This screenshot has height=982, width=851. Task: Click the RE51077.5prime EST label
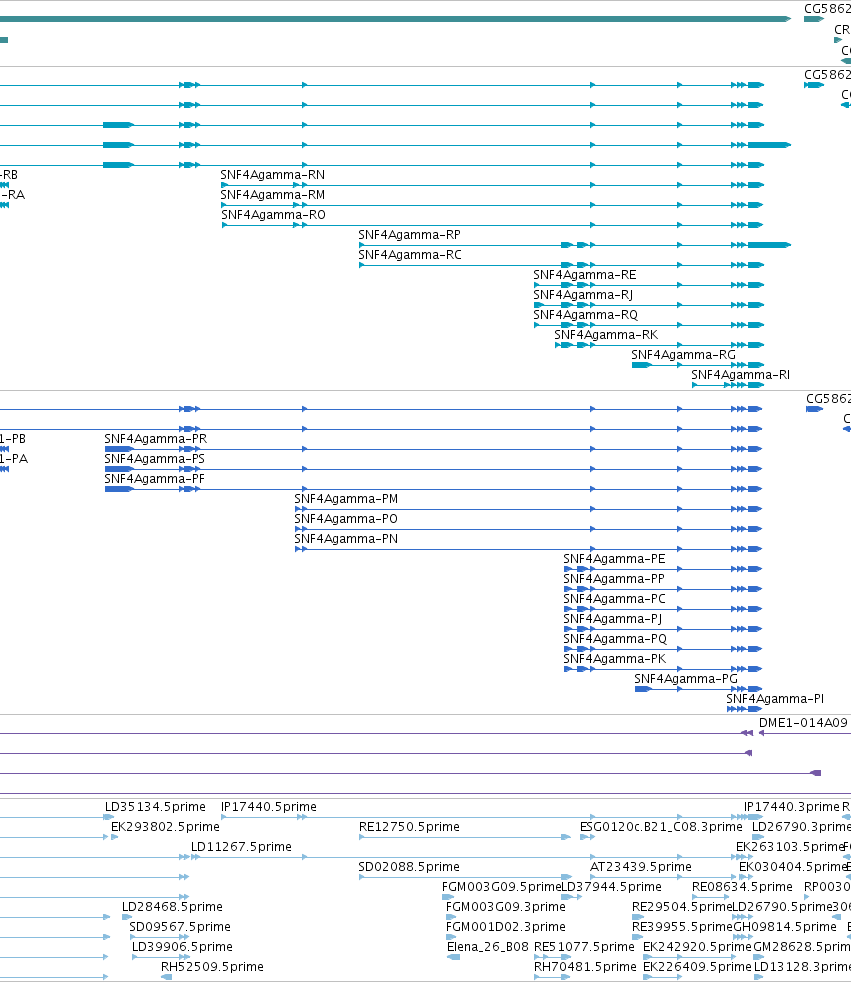tap(584, 948)
